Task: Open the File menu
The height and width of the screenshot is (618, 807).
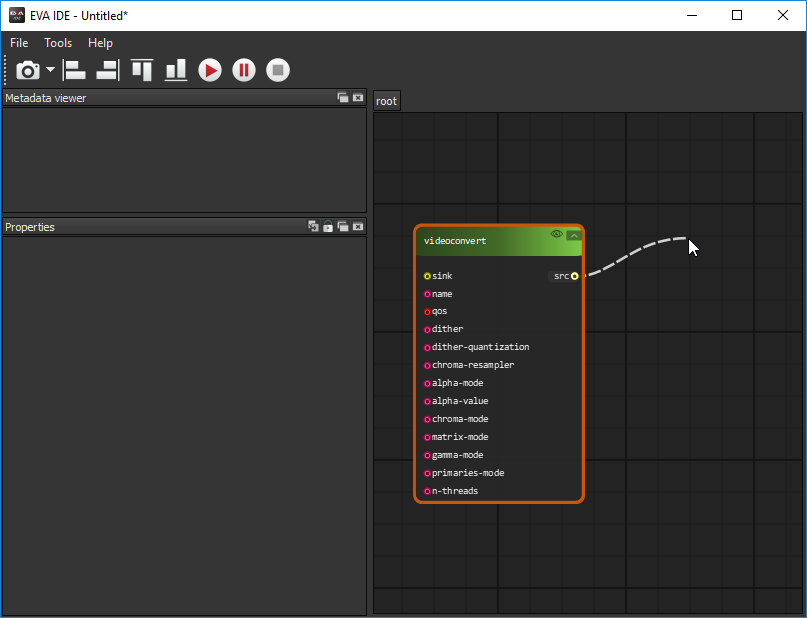Action: pyautogui.click(x=19, y=43)
